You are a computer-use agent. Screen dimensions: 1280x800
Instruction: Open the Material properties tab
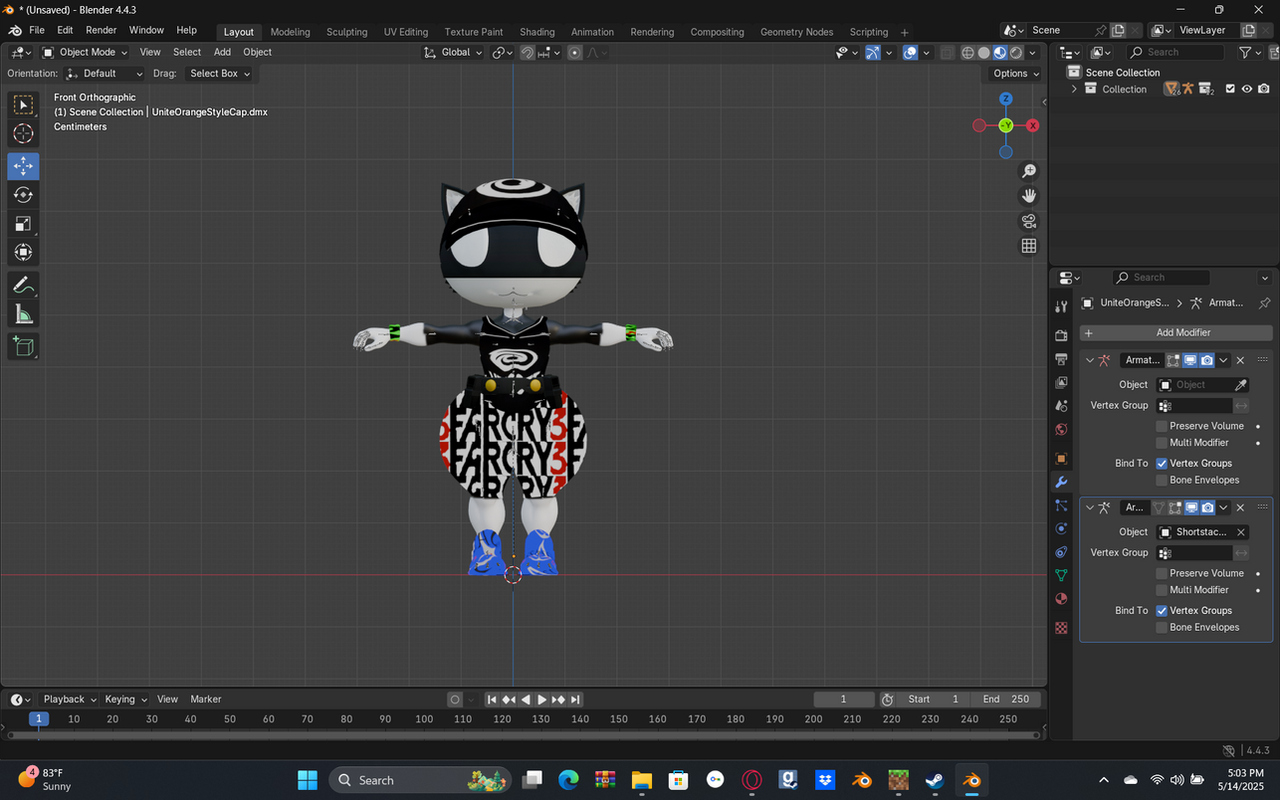tap(1062, 600)
